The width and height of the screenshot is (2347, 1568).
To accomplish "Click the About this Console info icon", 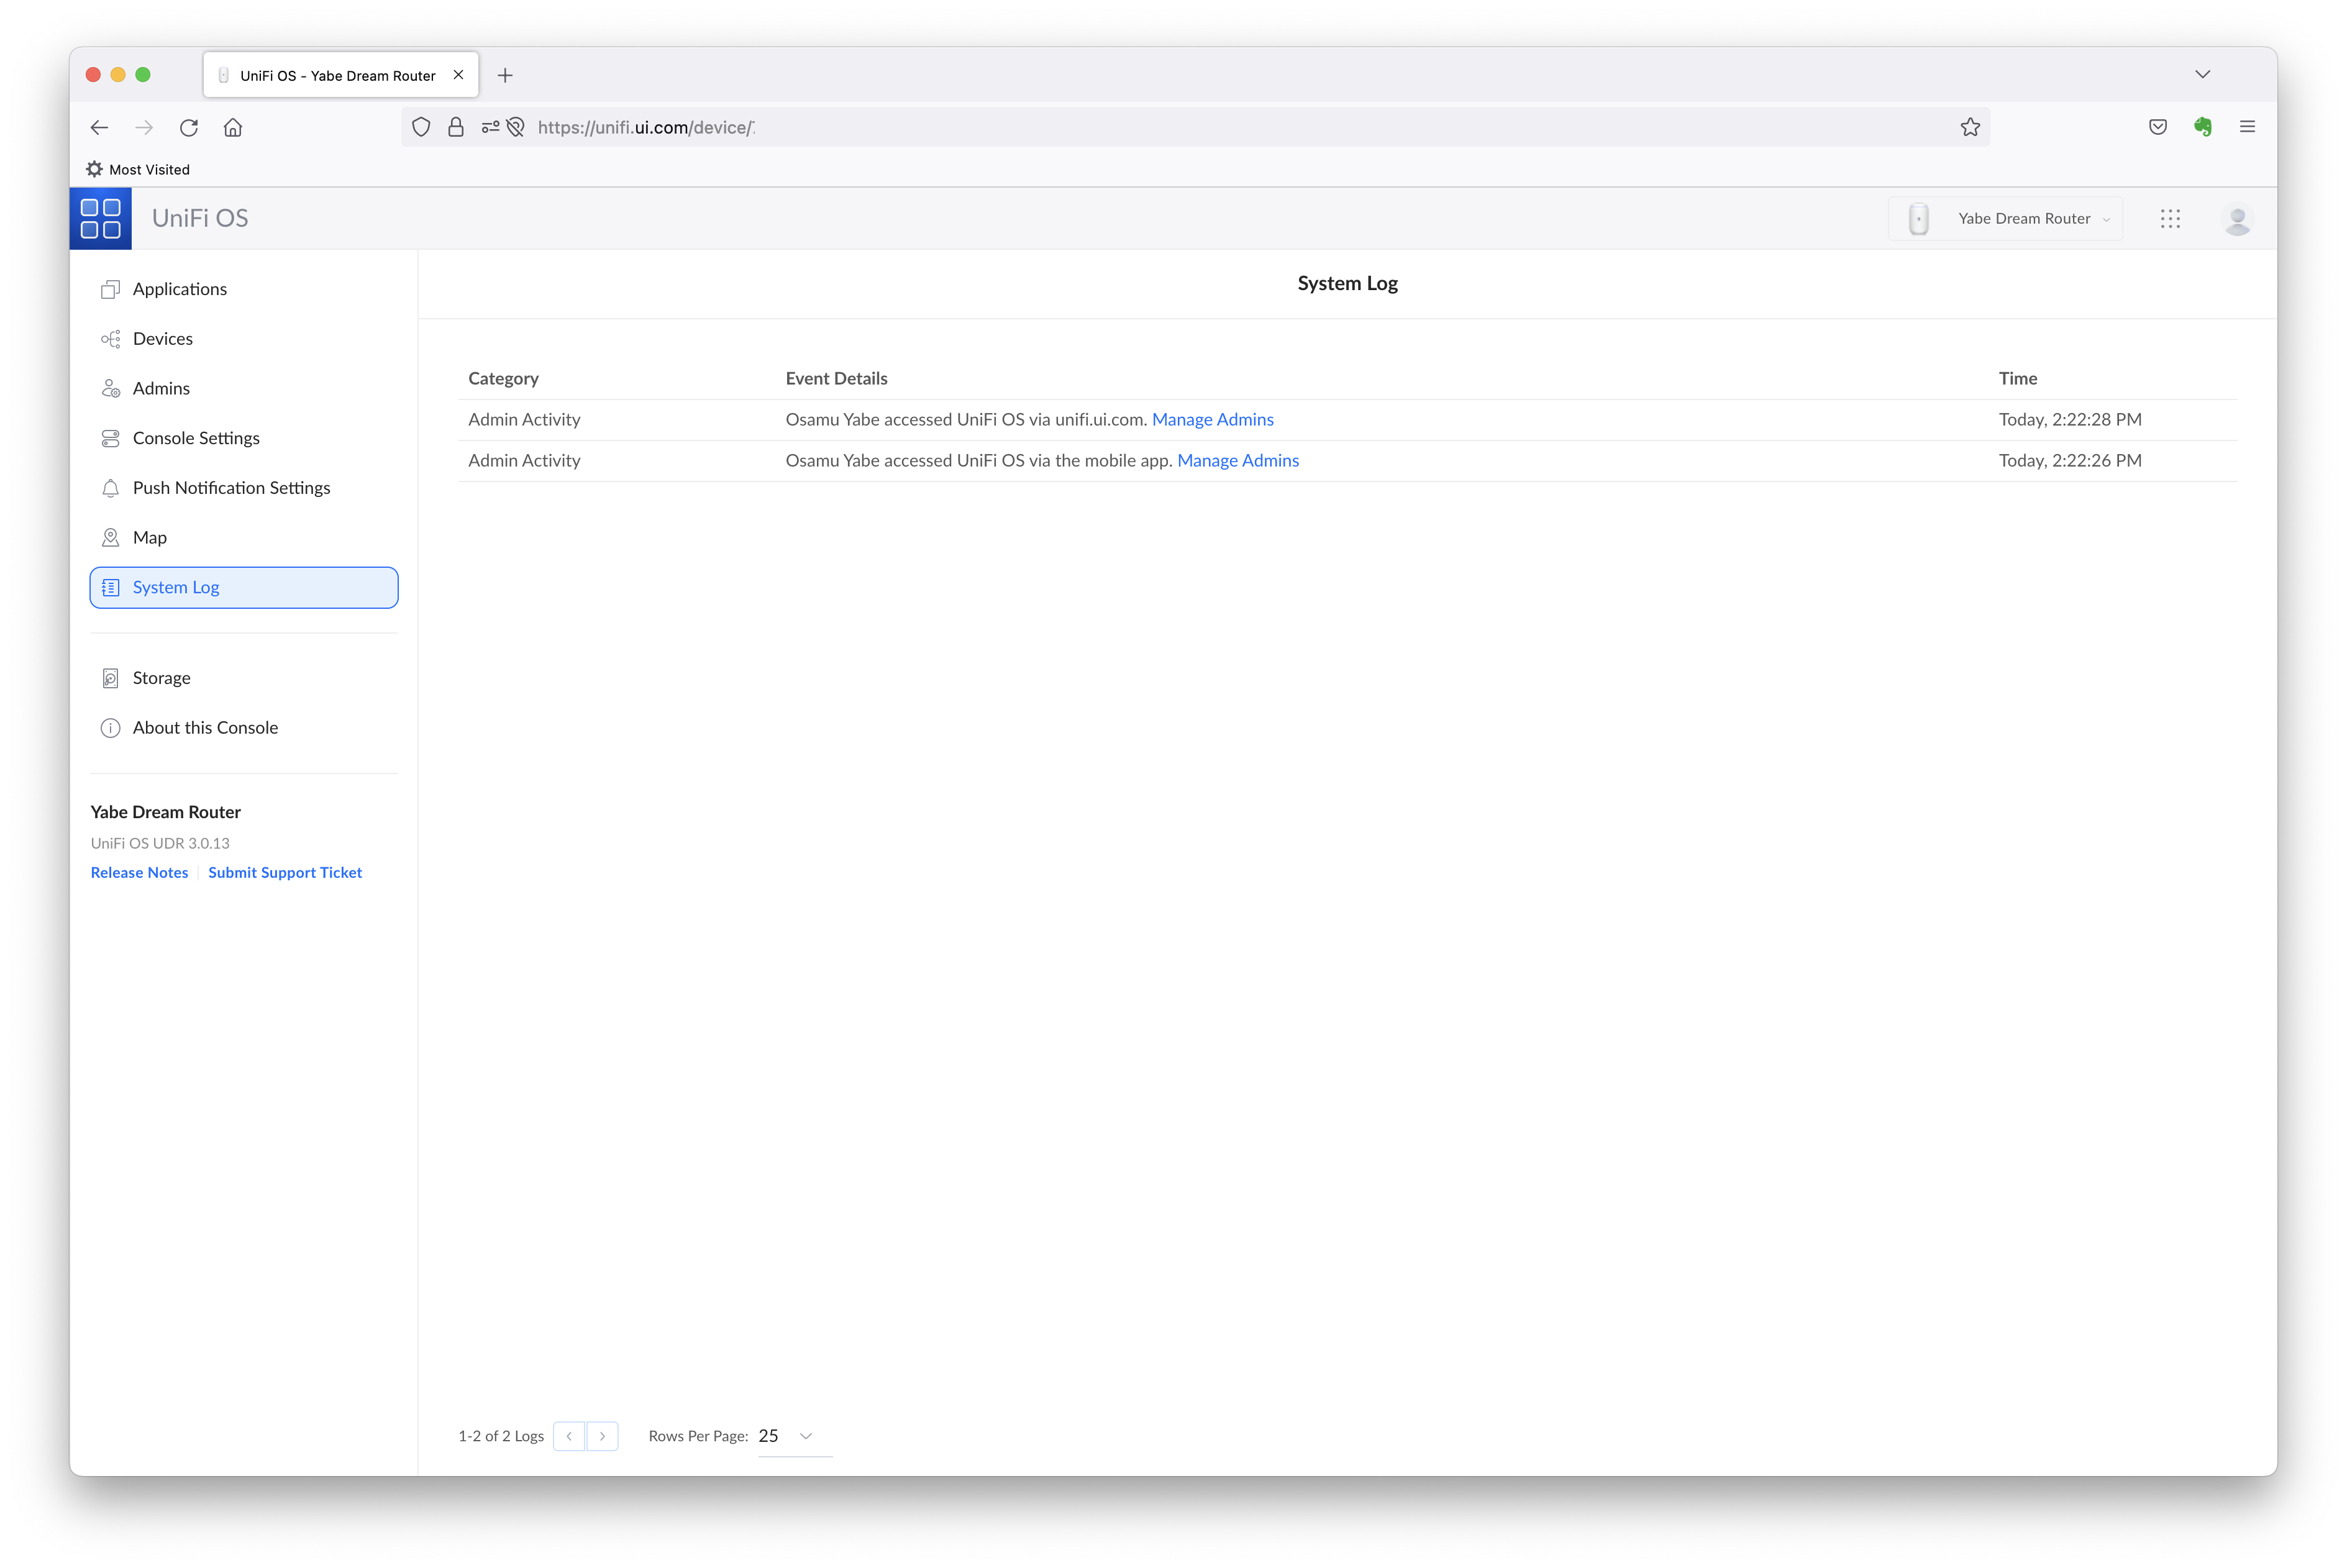I will coord(110,728).
